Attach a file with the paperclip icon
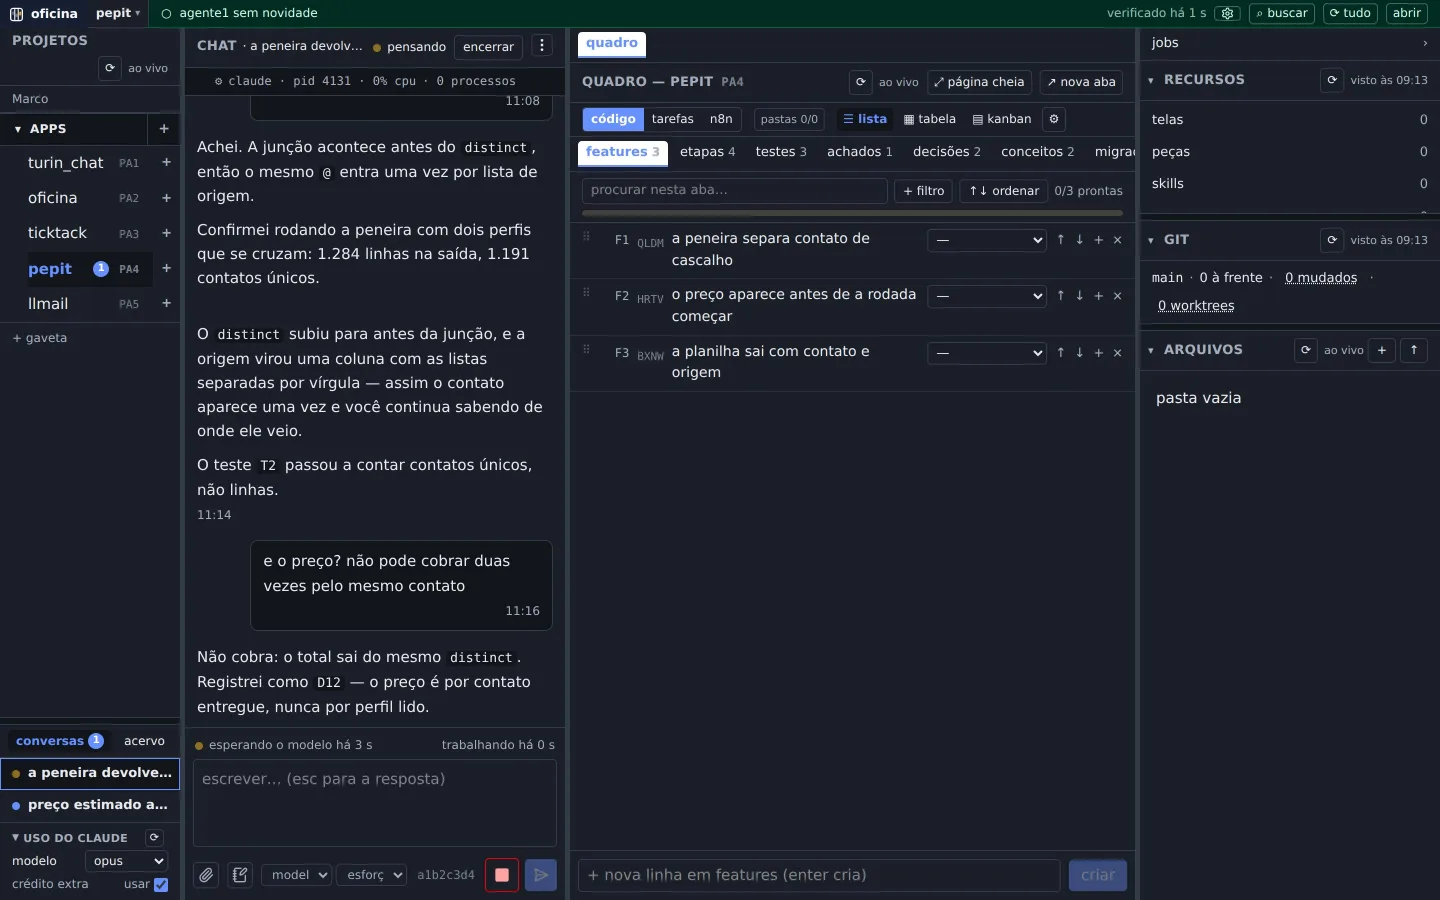The image size is (1440, 900). (206, 875)
